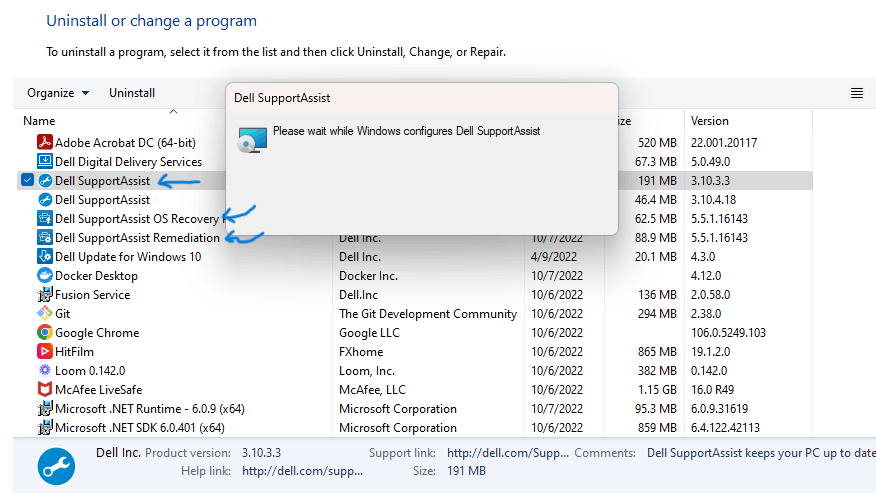Open the dell.com Help link

[x=302, y=471]
